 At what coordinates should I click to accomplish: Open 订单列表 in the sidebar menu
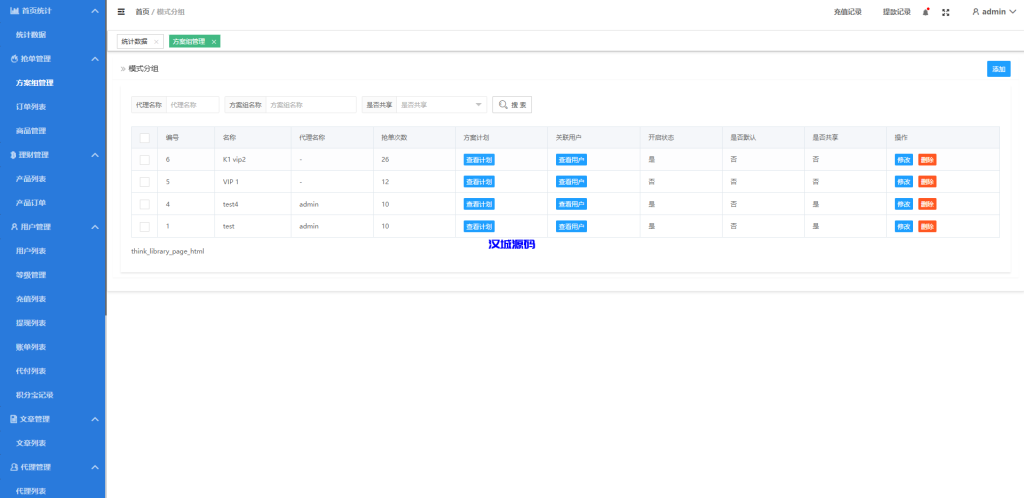point(31,107)
